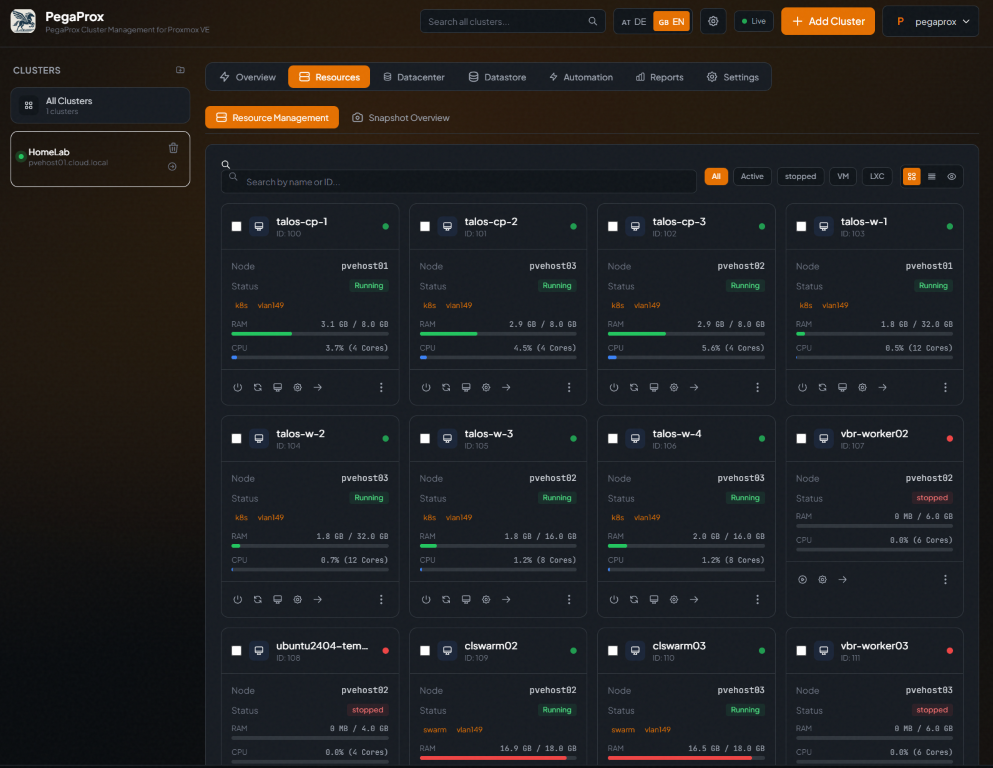Toggle the eye visibility icon in filter bar
This screenshot has height=768, width=993.
(951, 177)
